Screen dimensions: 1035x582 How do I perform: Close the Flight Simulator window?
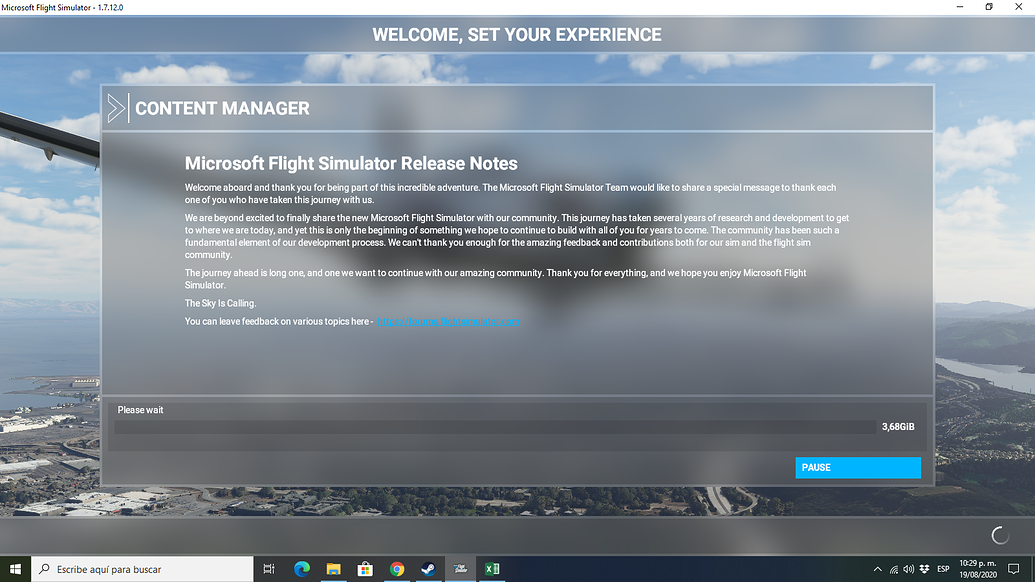[x=1018, y=7]
